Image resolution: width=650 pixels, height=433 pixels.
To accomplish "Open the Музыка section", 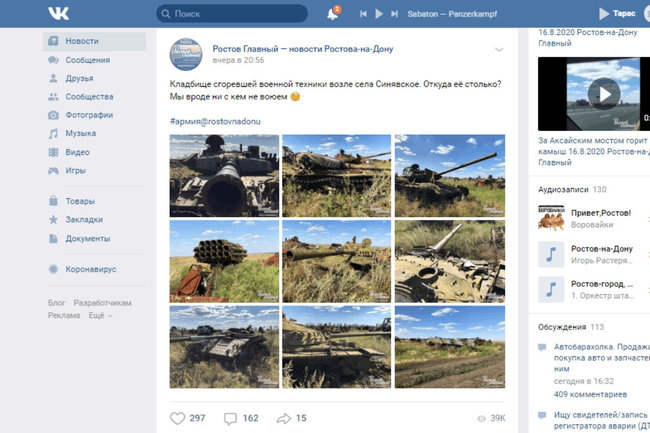I will point(80,133).
